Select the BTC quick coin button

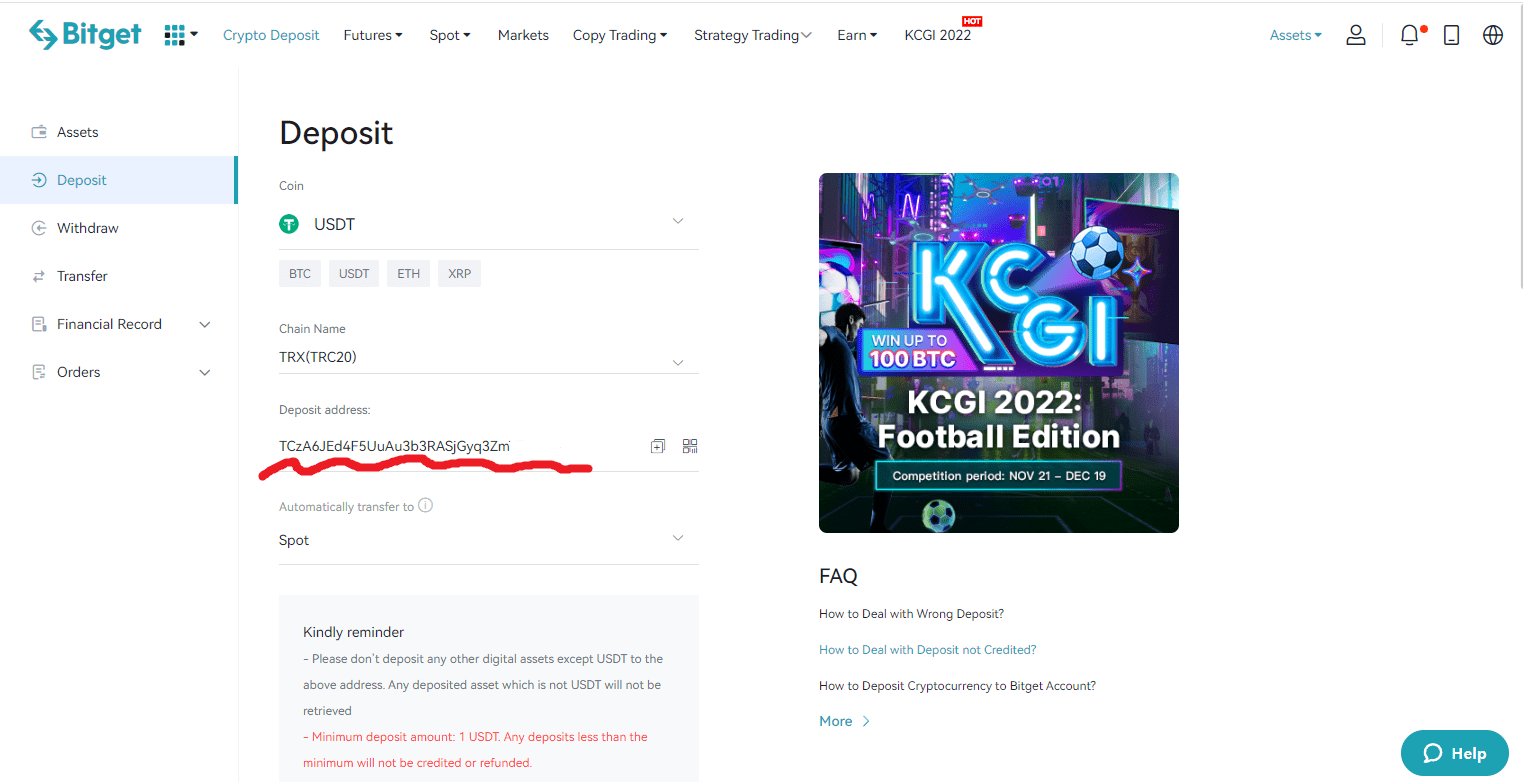click(x=300, y=273)
